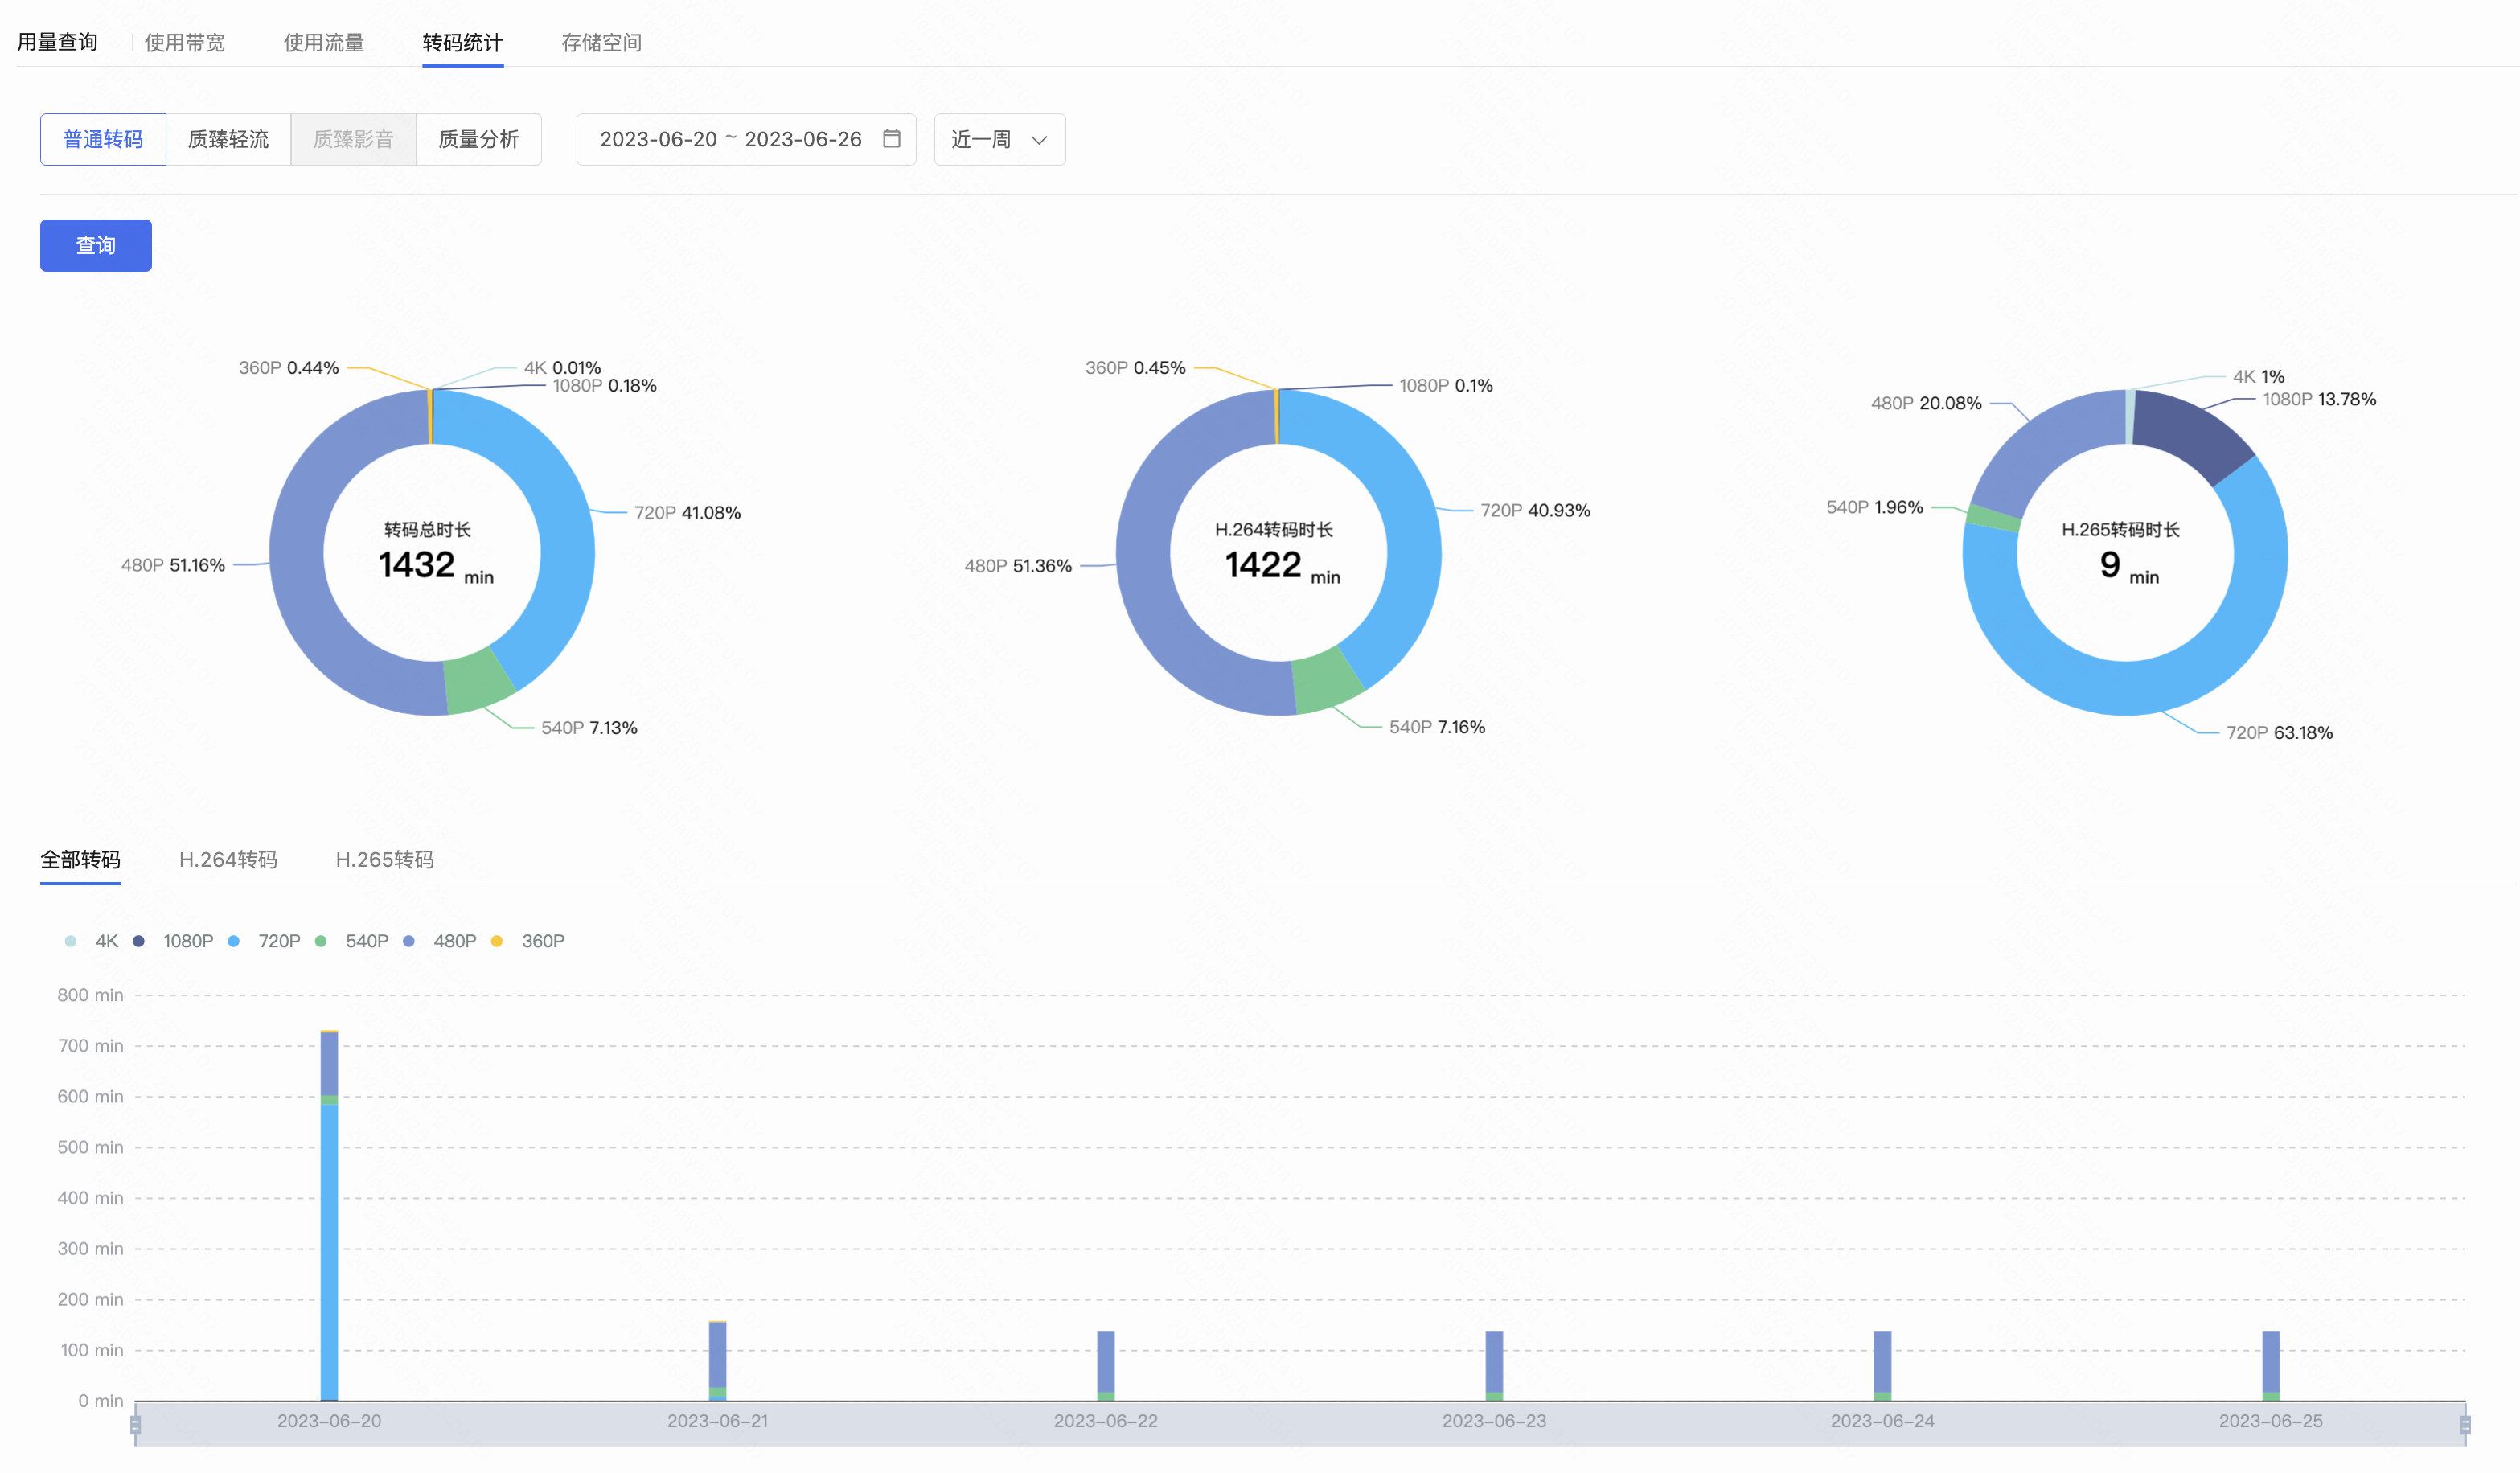2520x1473 pixels.
Task: Select the 质臻影音 segment option
Action: pyautogui.click(x=353, y=139)
